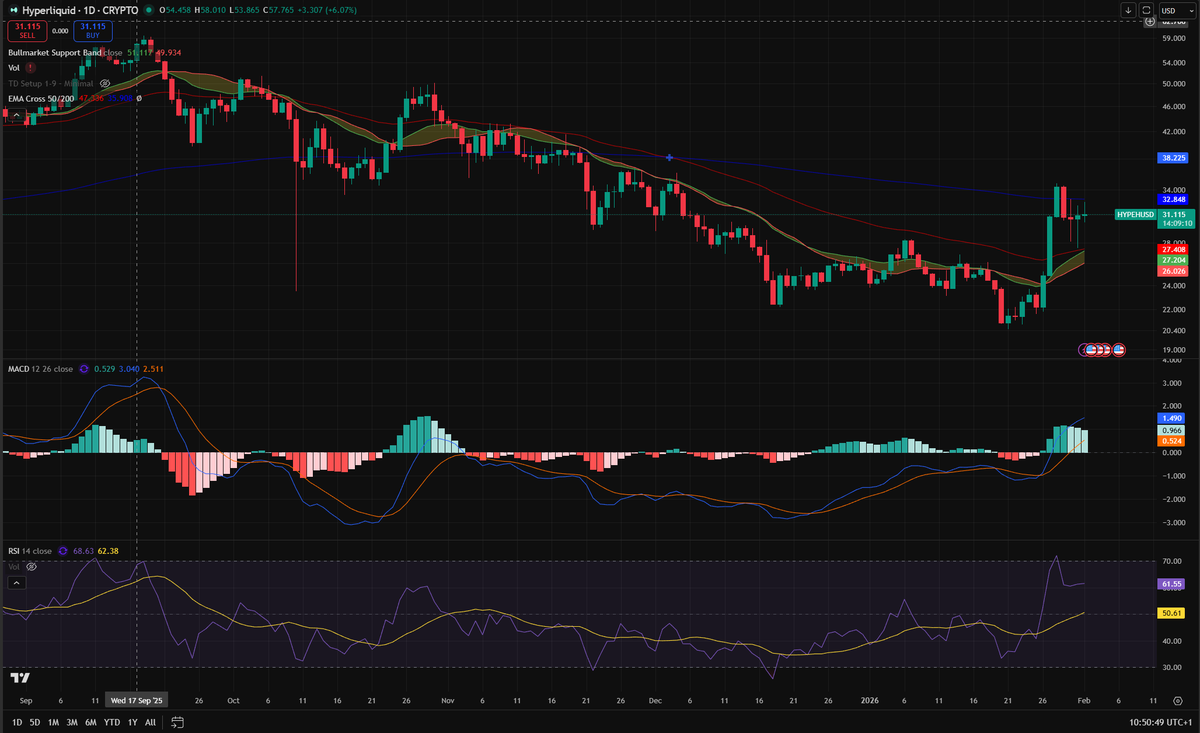Screen dimensions: 1200x733
Task: Open RSI settings via its gear icon
Action: pos(63,551)
